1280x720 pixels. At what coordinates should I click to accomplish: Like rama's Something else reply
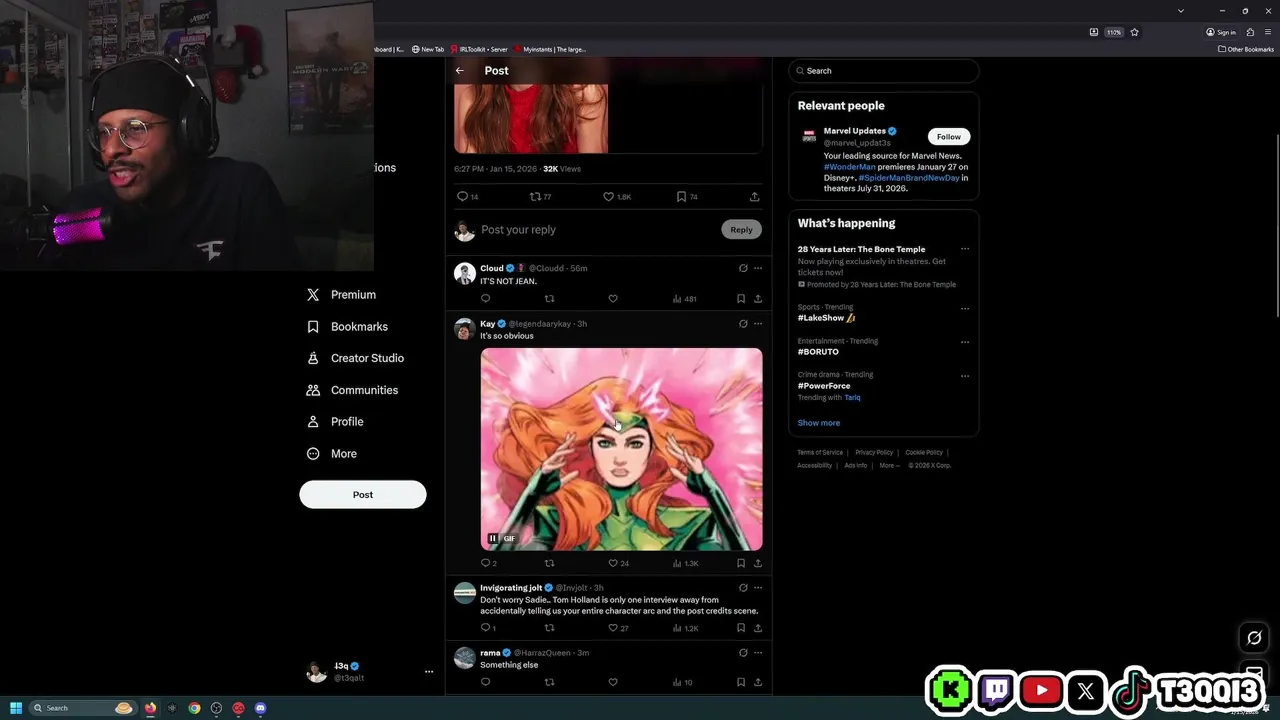(x=613, y=682)
